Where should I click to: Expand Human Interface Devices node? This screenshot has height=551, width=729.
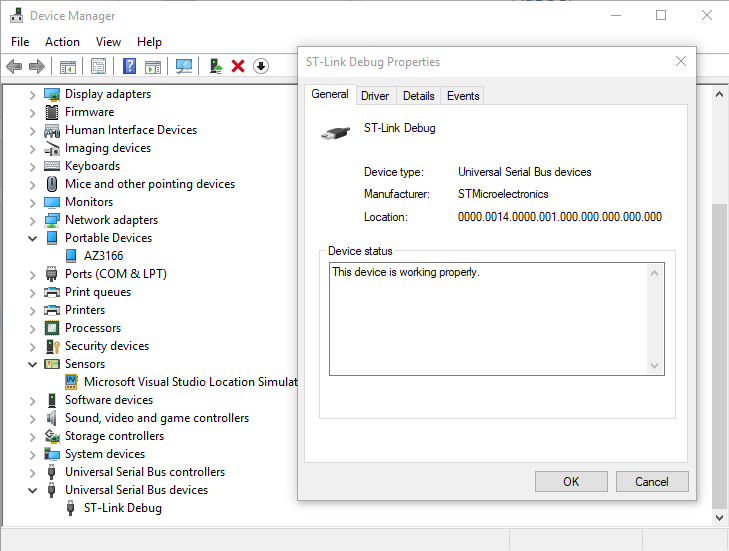32,132
